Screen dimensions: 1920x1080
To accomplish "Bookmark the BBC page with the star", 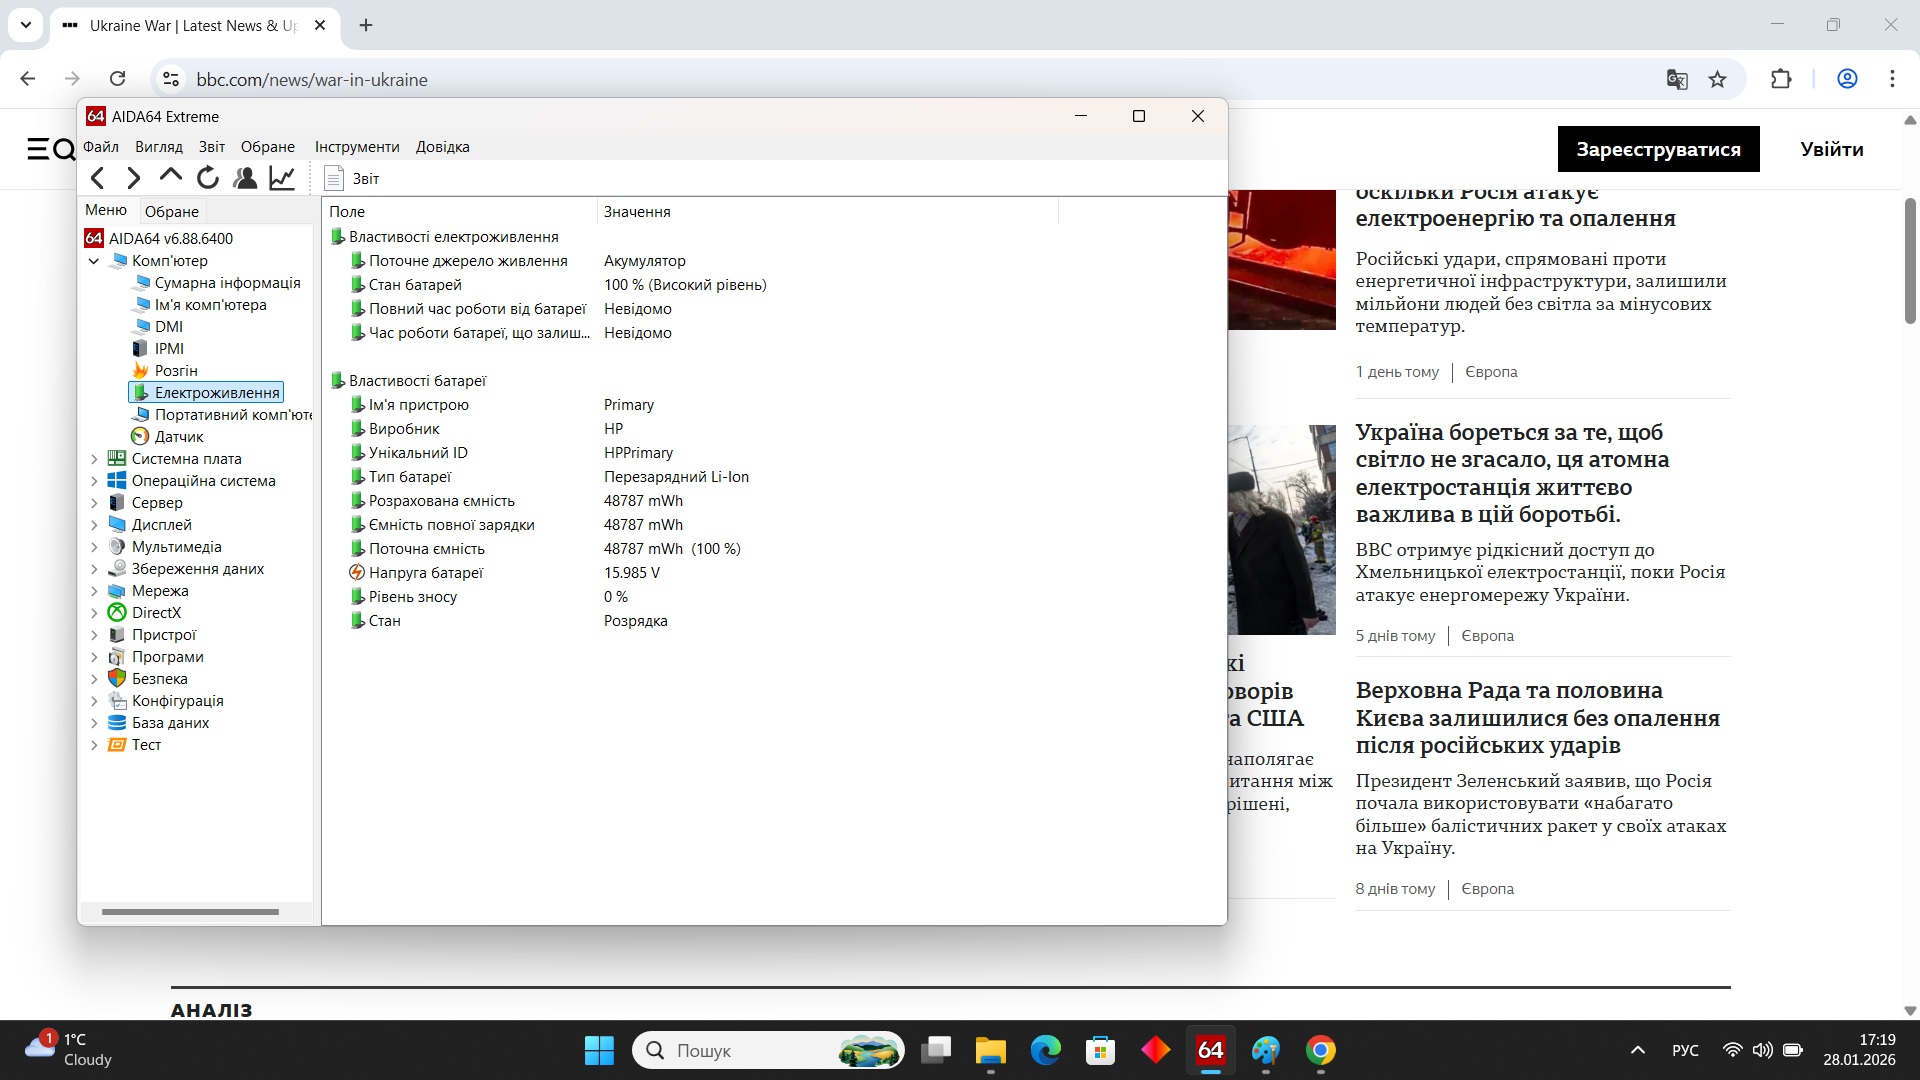I will tap(1719, 79).
